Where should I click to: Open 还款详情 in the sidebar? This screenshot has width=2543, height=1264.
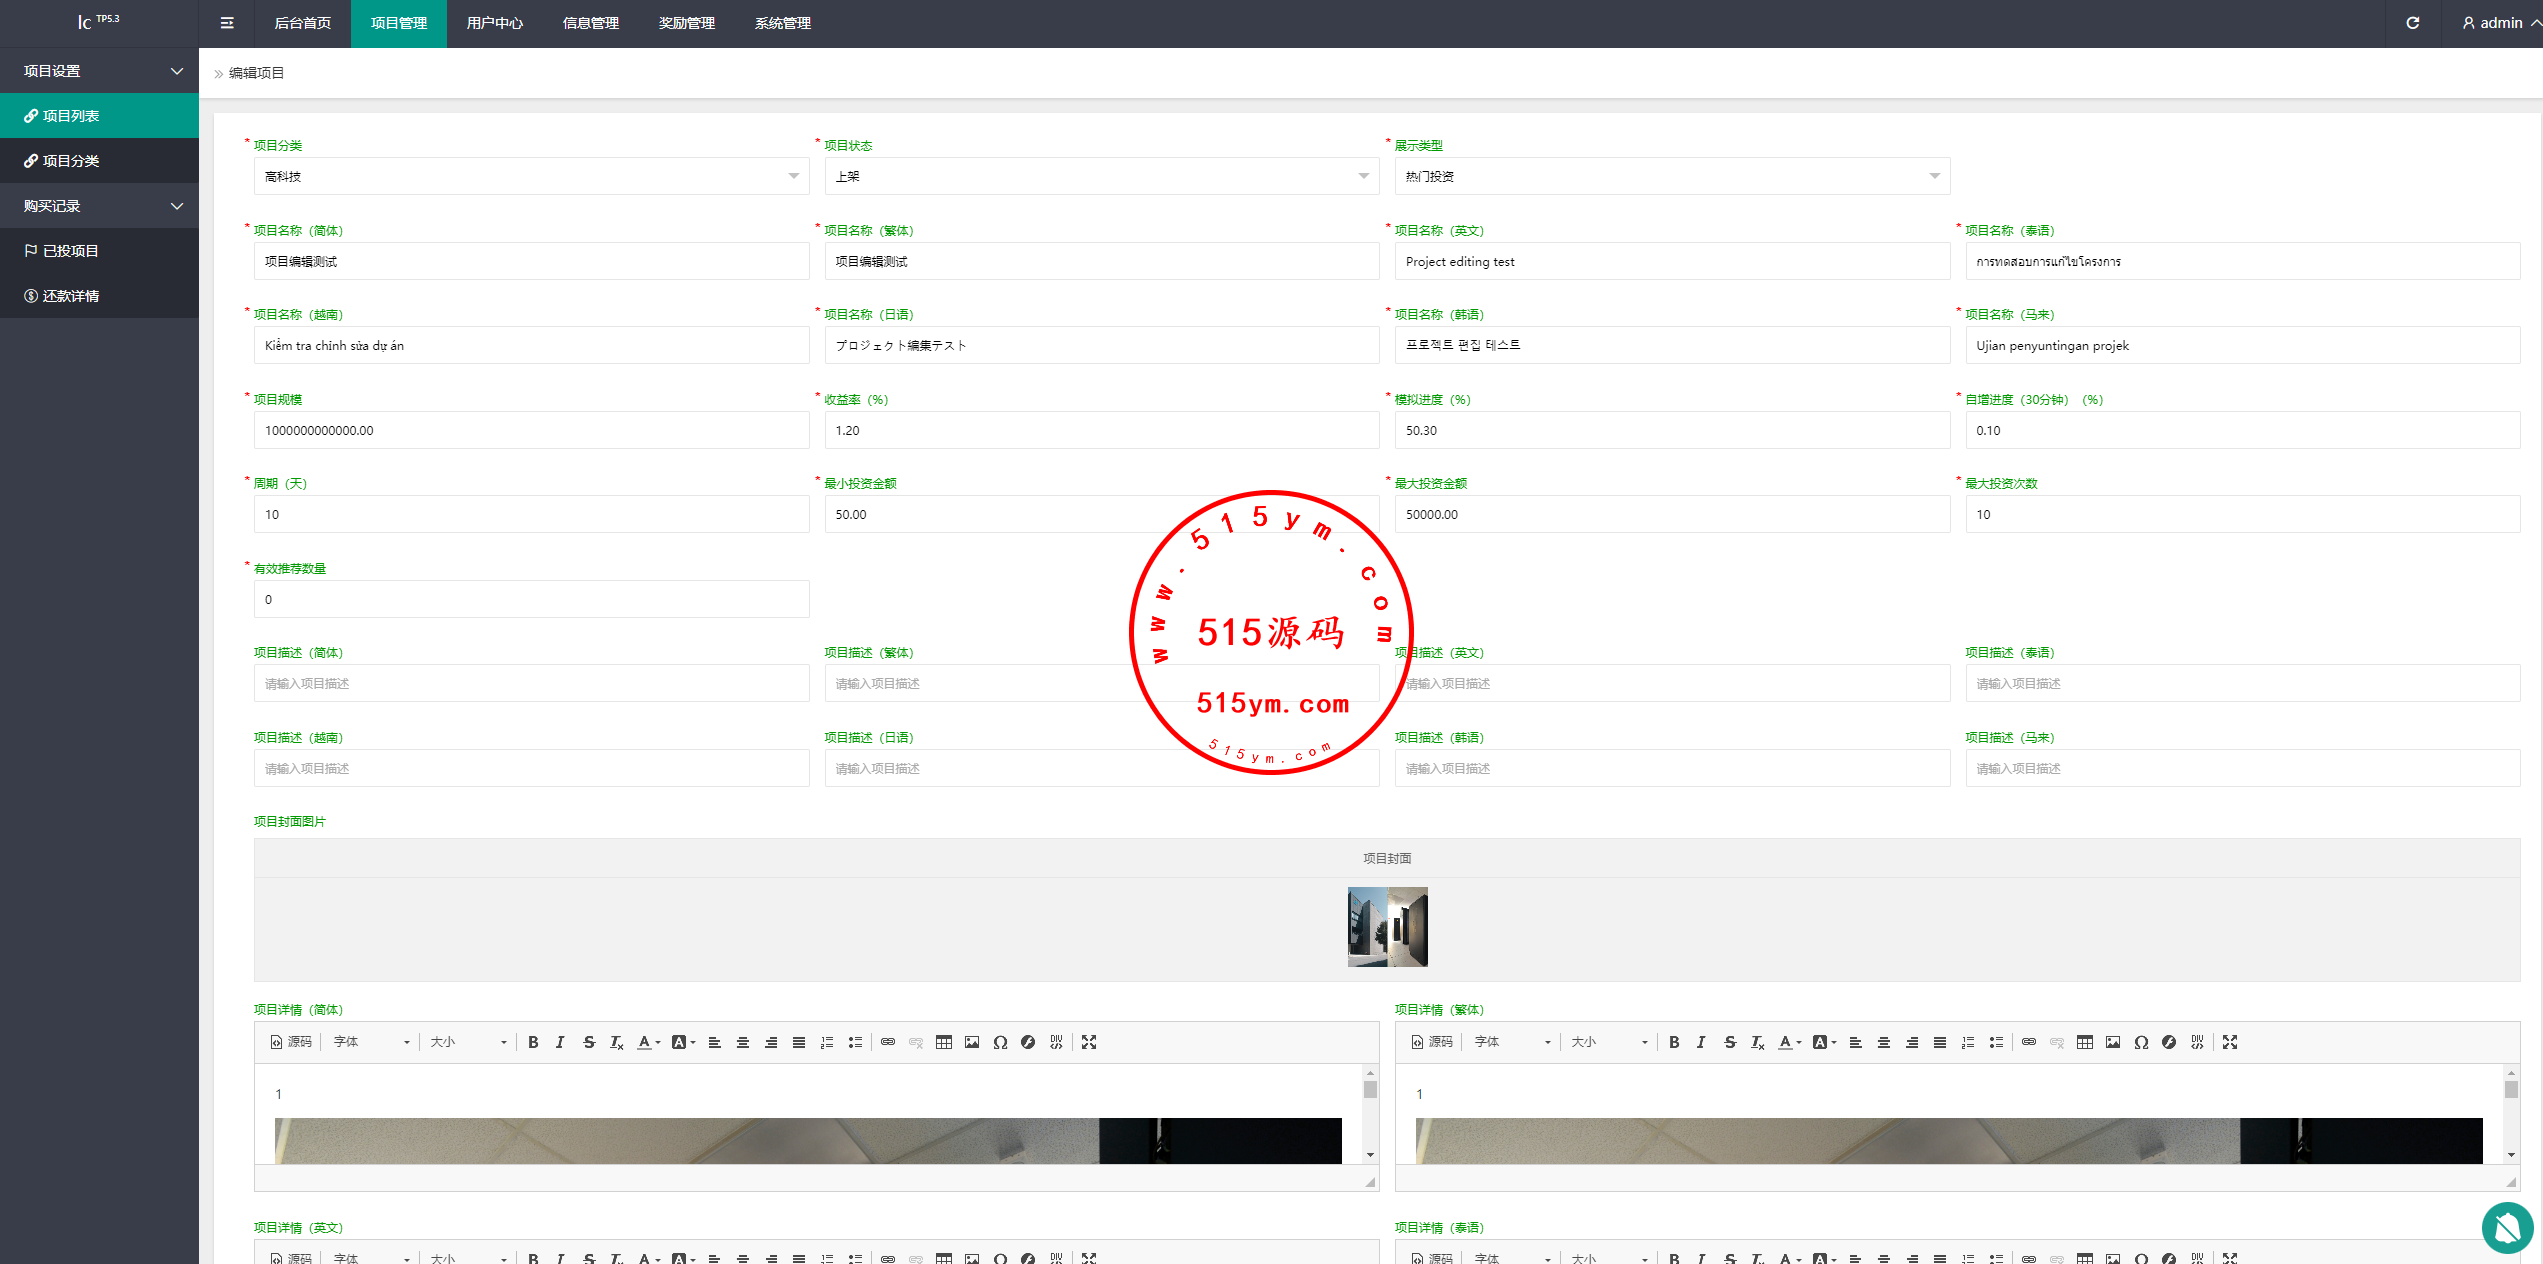(70, 296)
